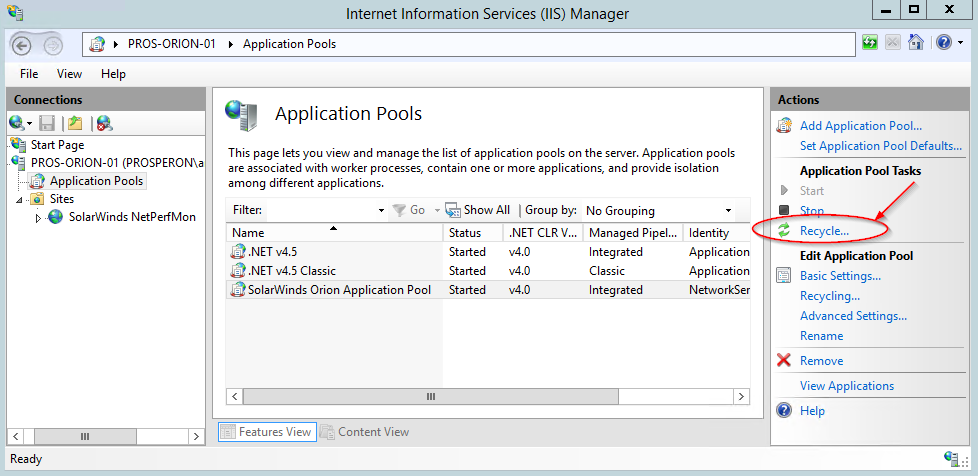Open the View menu
This screenshot has width=978, height=476.
point(69,74)
